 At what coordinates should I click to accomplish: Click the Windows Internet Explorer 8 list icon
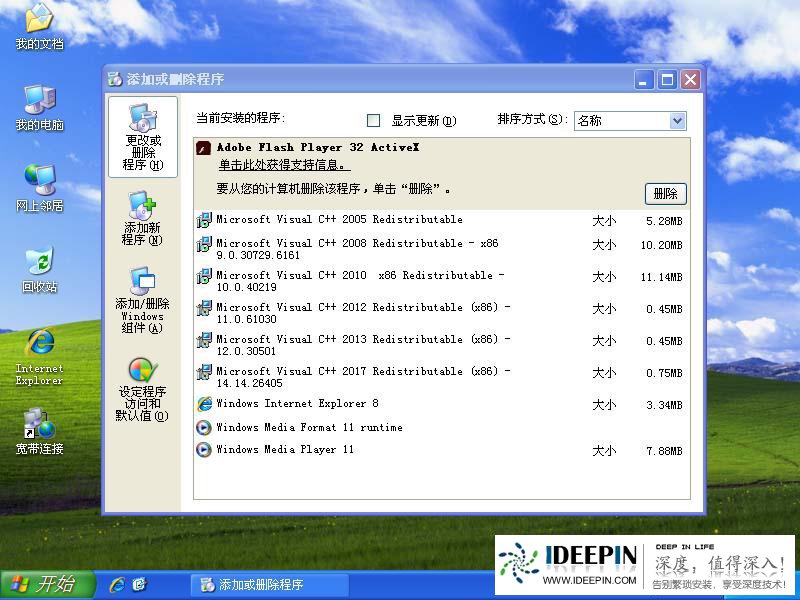pos(204,405)
